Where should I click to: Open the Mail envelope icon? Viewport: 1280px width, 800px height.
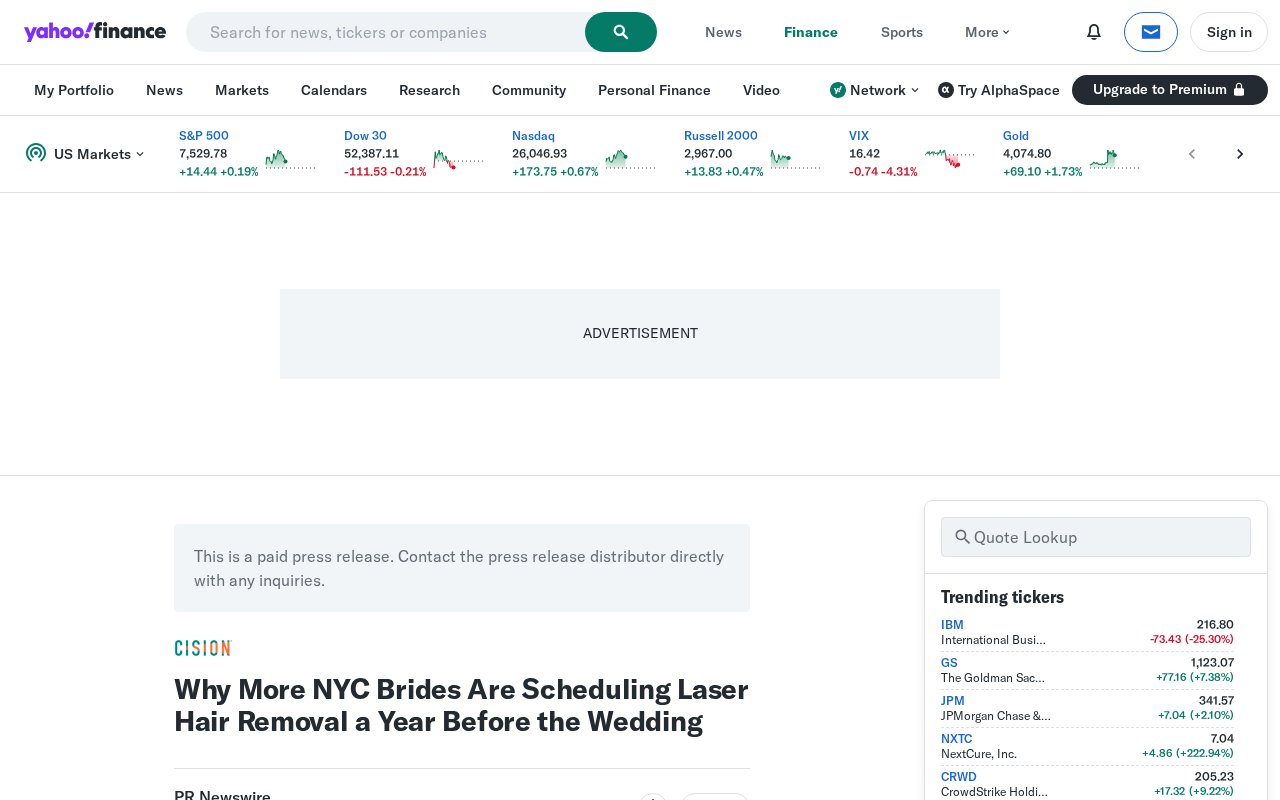1151,32
